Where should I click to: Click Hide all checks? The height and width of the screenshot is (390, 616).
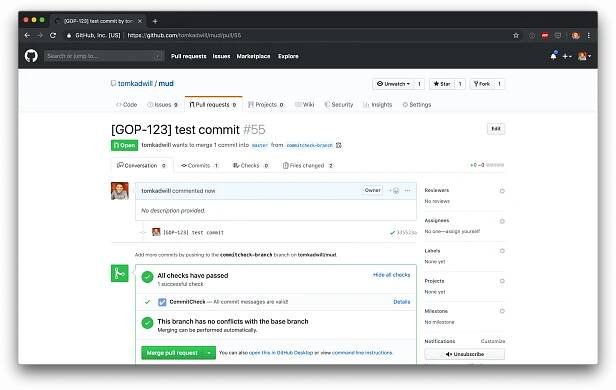[391, 275]
